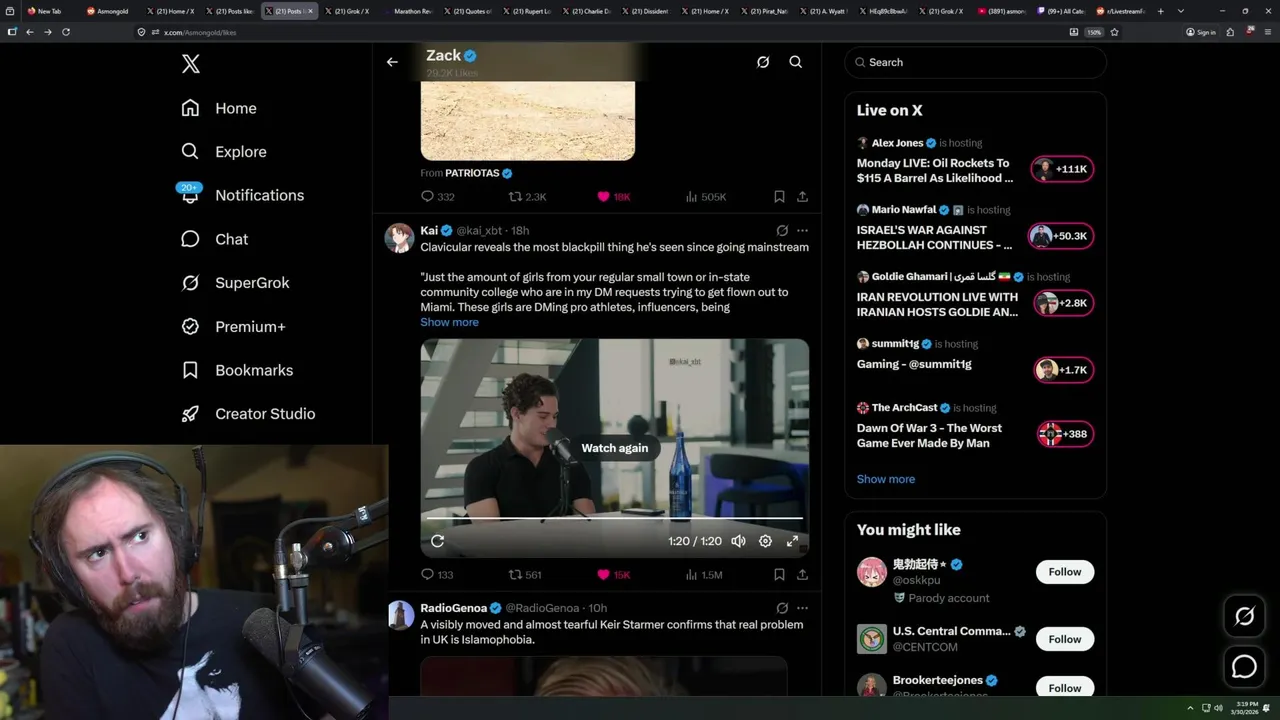View Kai's post analytics at 1.5M
This screenshot has height=720, width=1280.
704,575
